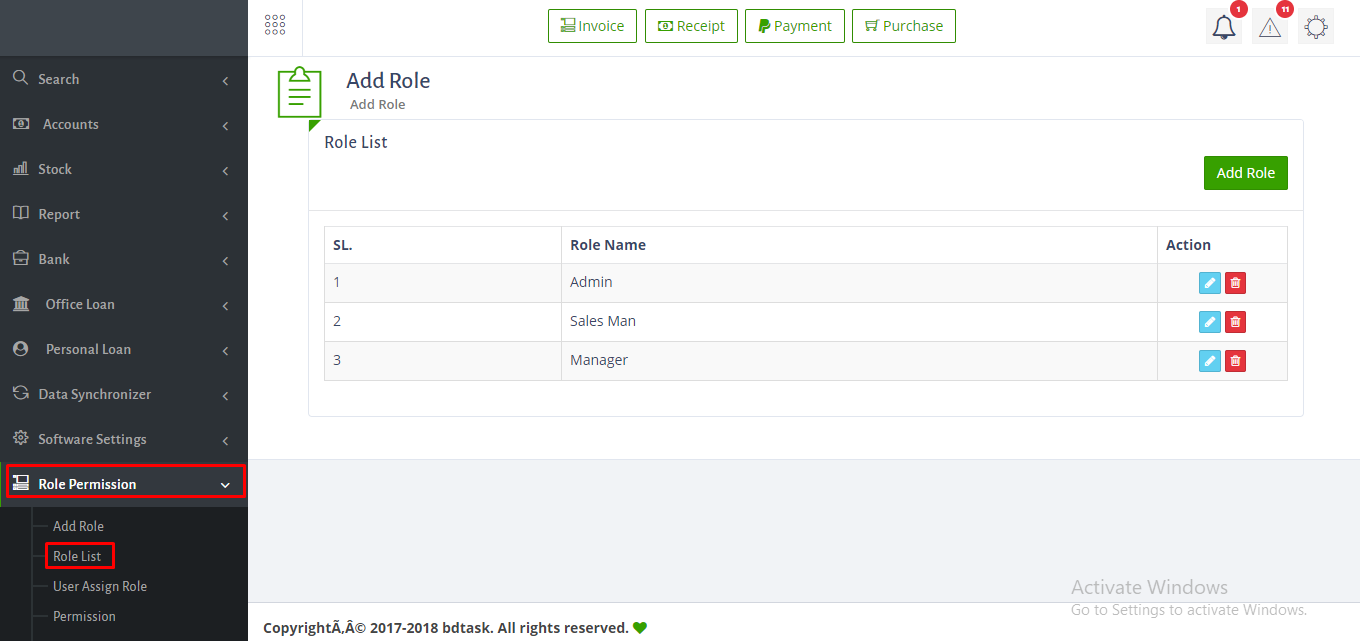The width and height of the screenshot is (1360, 641).
Task: Open the User Assign Role submenu item
Action: tap(100, 586)
